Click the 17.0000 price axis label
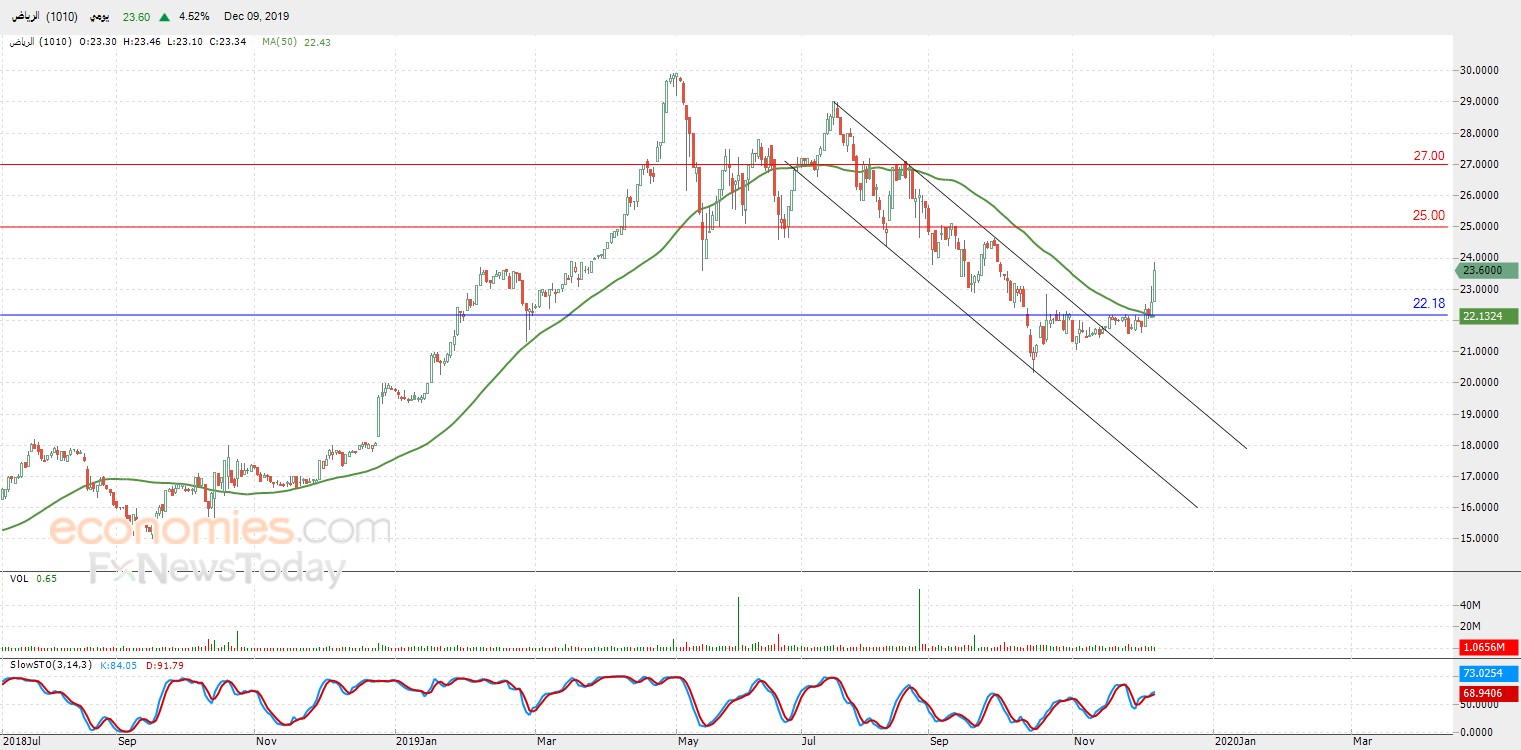Image resolution: width=1521 pixels, height=750 pixels. [1479, 477]
